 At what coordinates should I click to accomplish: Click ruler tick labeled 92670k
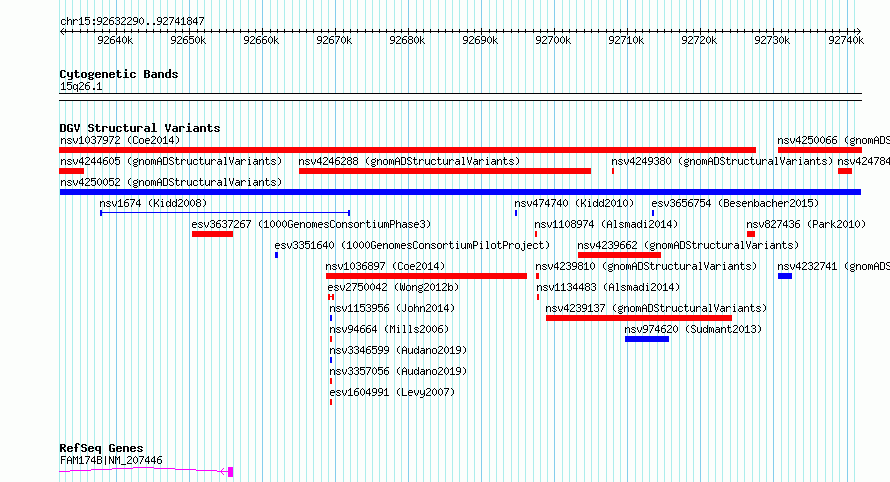click(x=334, y=40)
